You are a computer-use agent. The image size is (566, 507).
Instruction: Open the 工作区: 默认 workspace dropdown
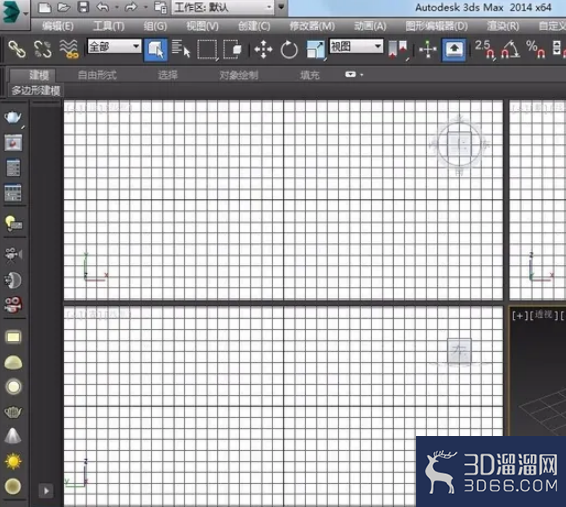pyautogui.click(x=222, y=7)
